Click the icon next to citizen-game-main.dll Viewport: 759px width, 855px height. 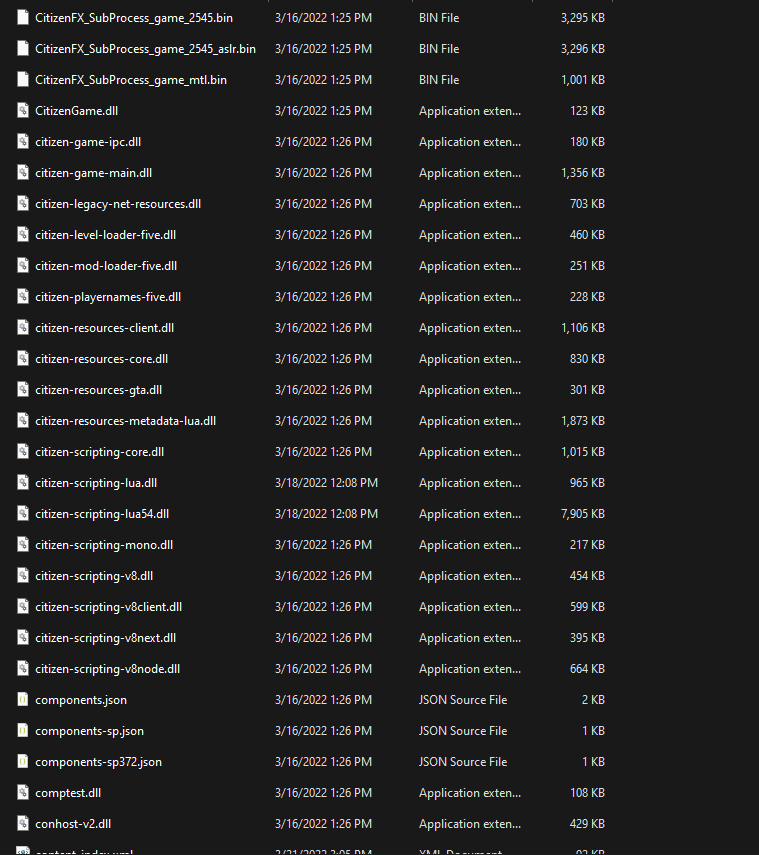pyautogui.click(x=23, y=173)
